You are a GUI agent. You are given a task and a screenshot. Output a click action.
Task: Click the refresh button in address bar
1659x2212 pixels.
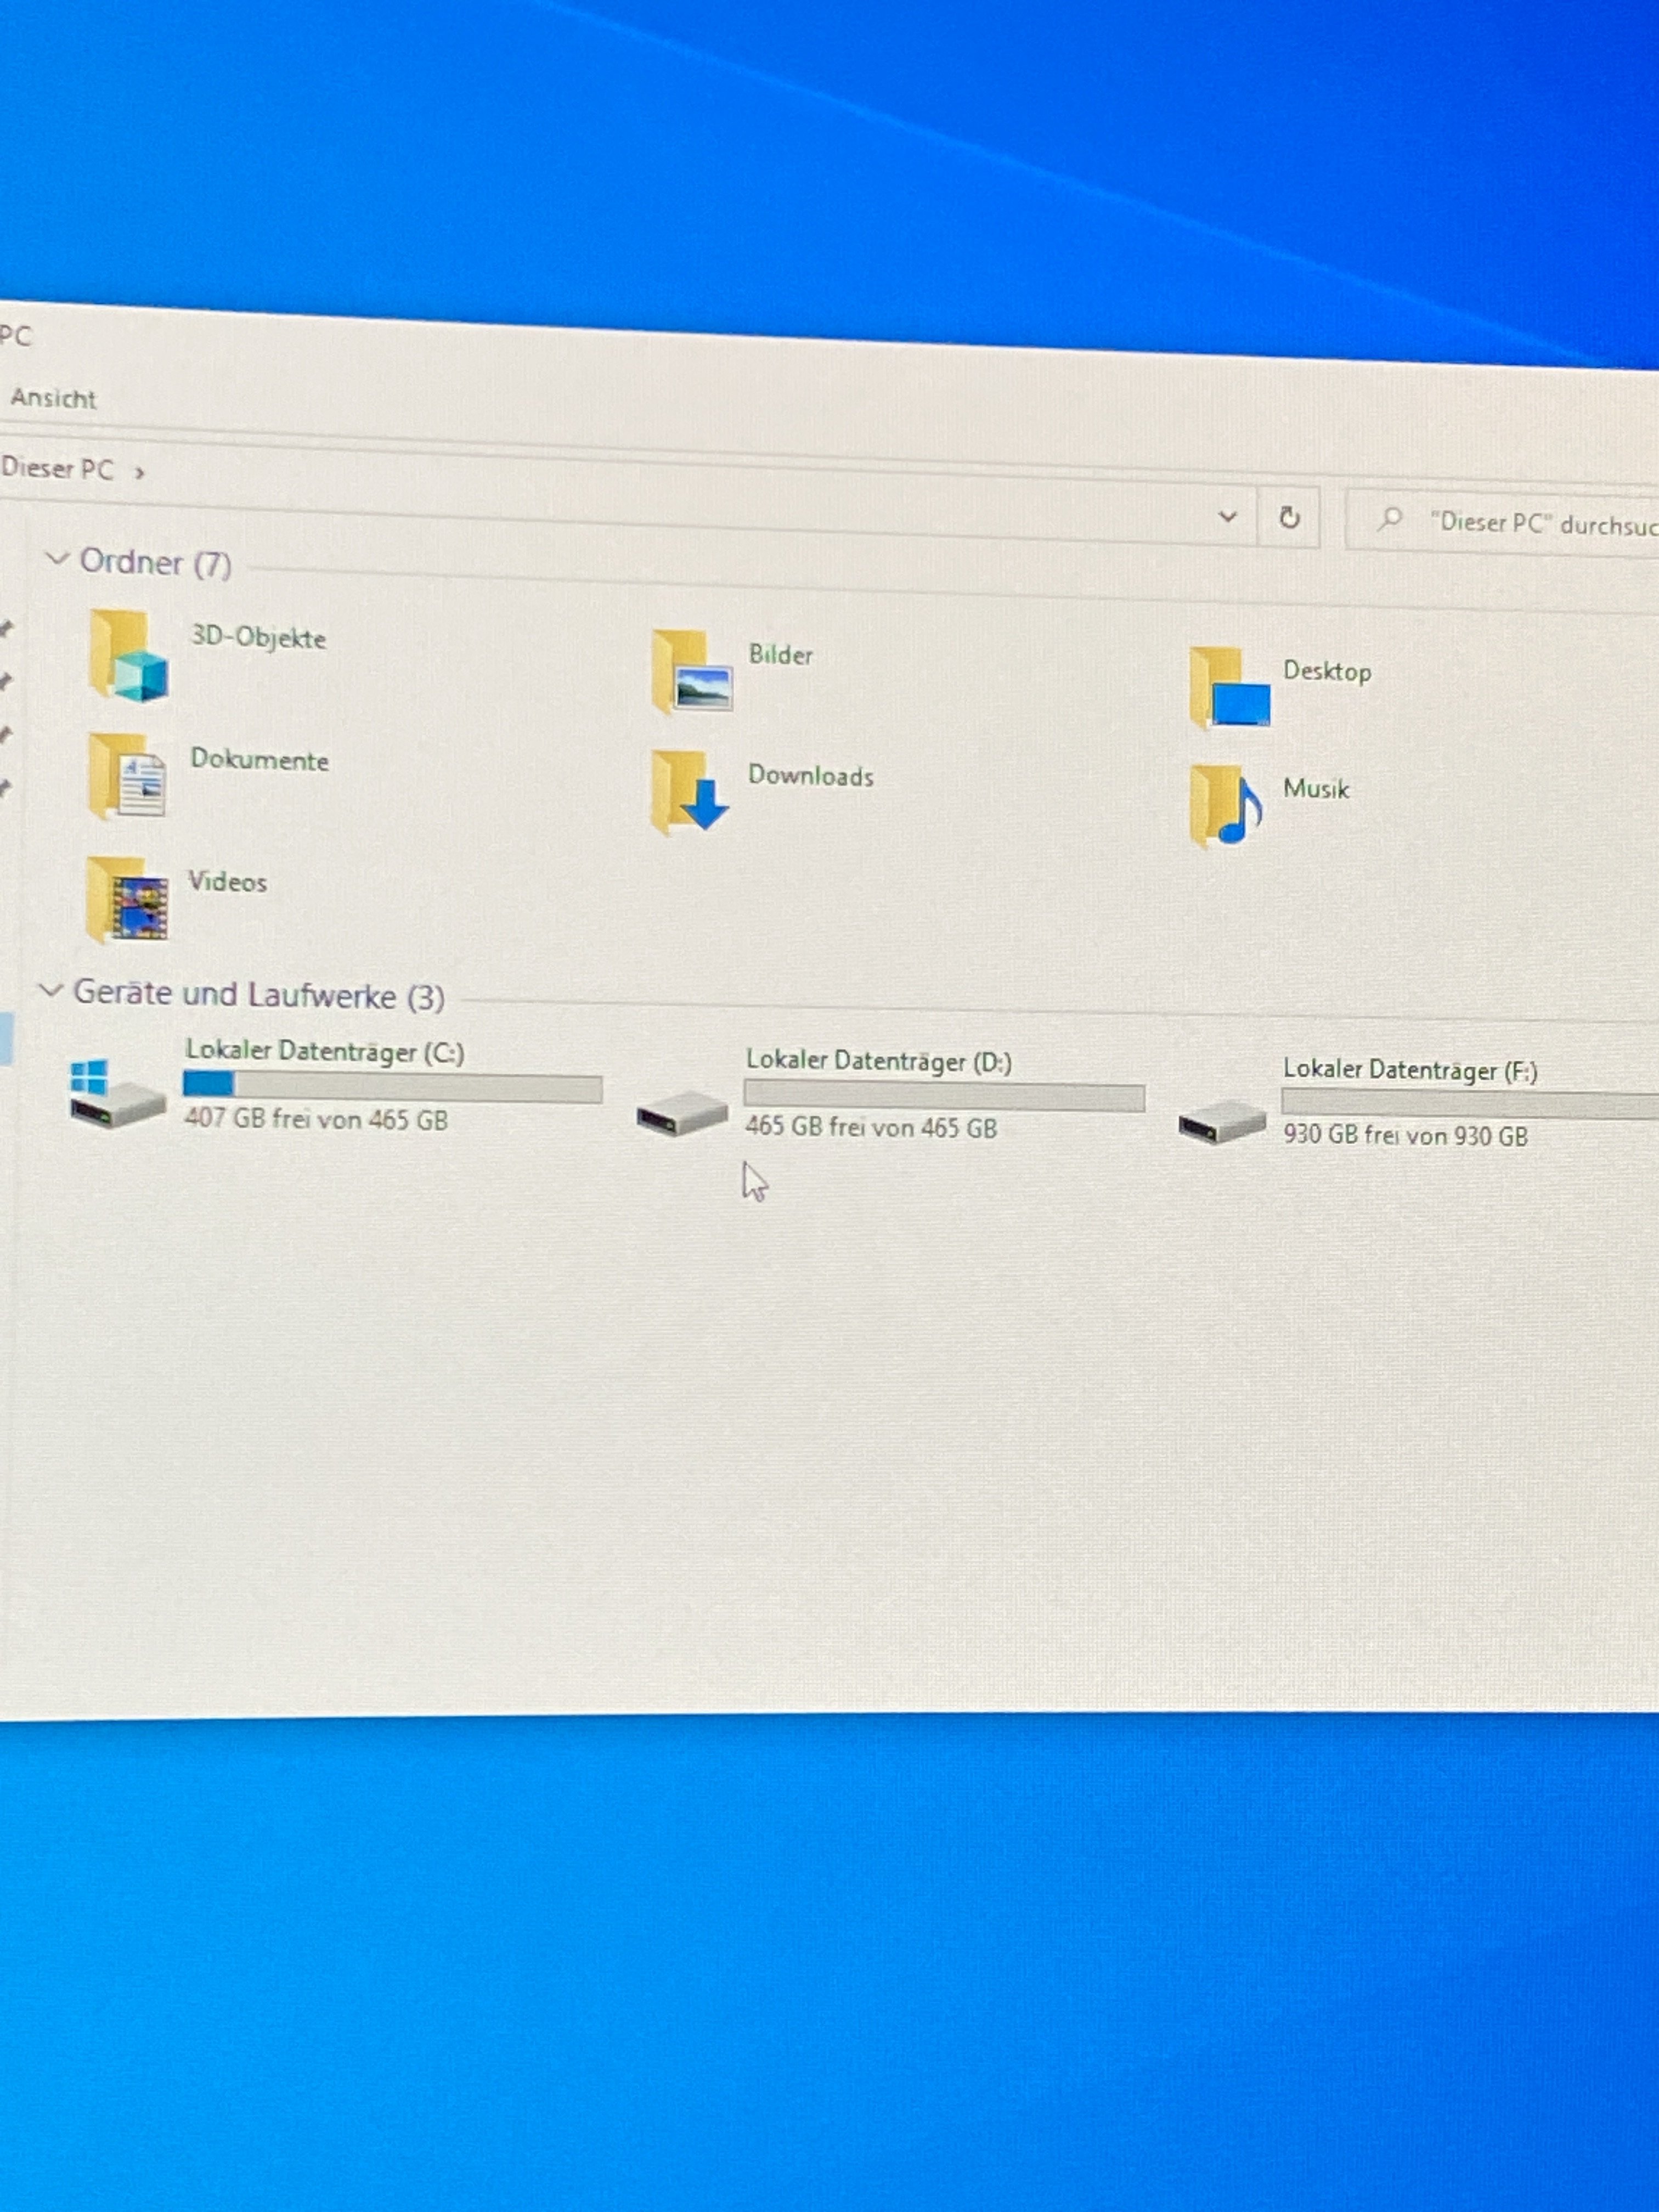pos(1289,518)
